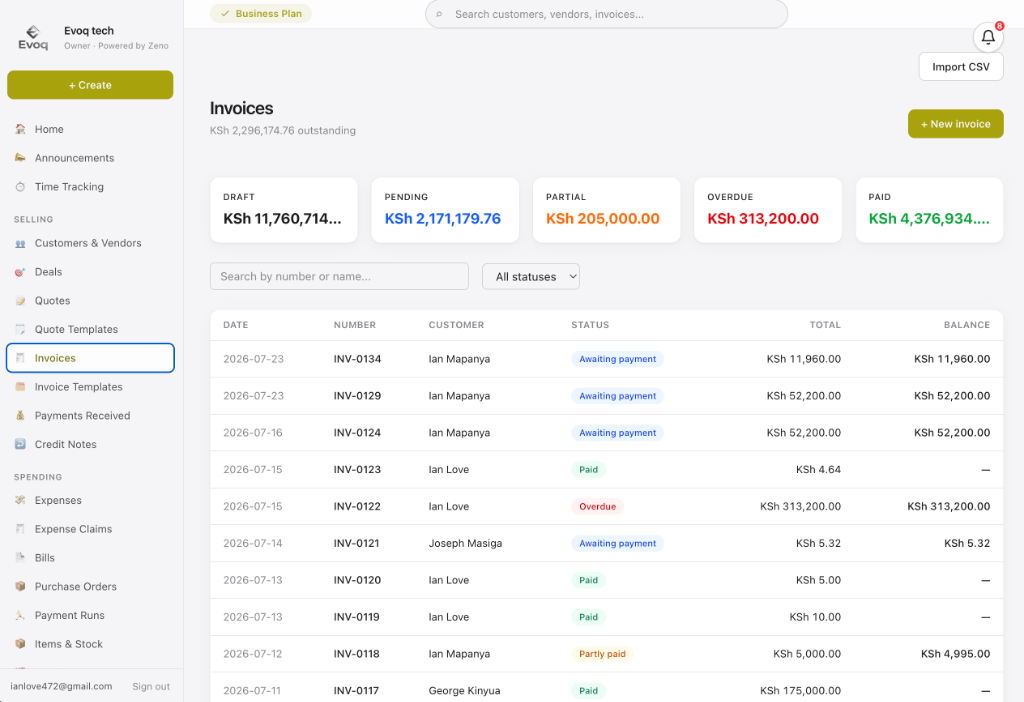Viewport: 1024px width, 702px height.
Task: Click Overdue status badge of INV-0122
Action: pyautogui.click(x=597, y=506)
